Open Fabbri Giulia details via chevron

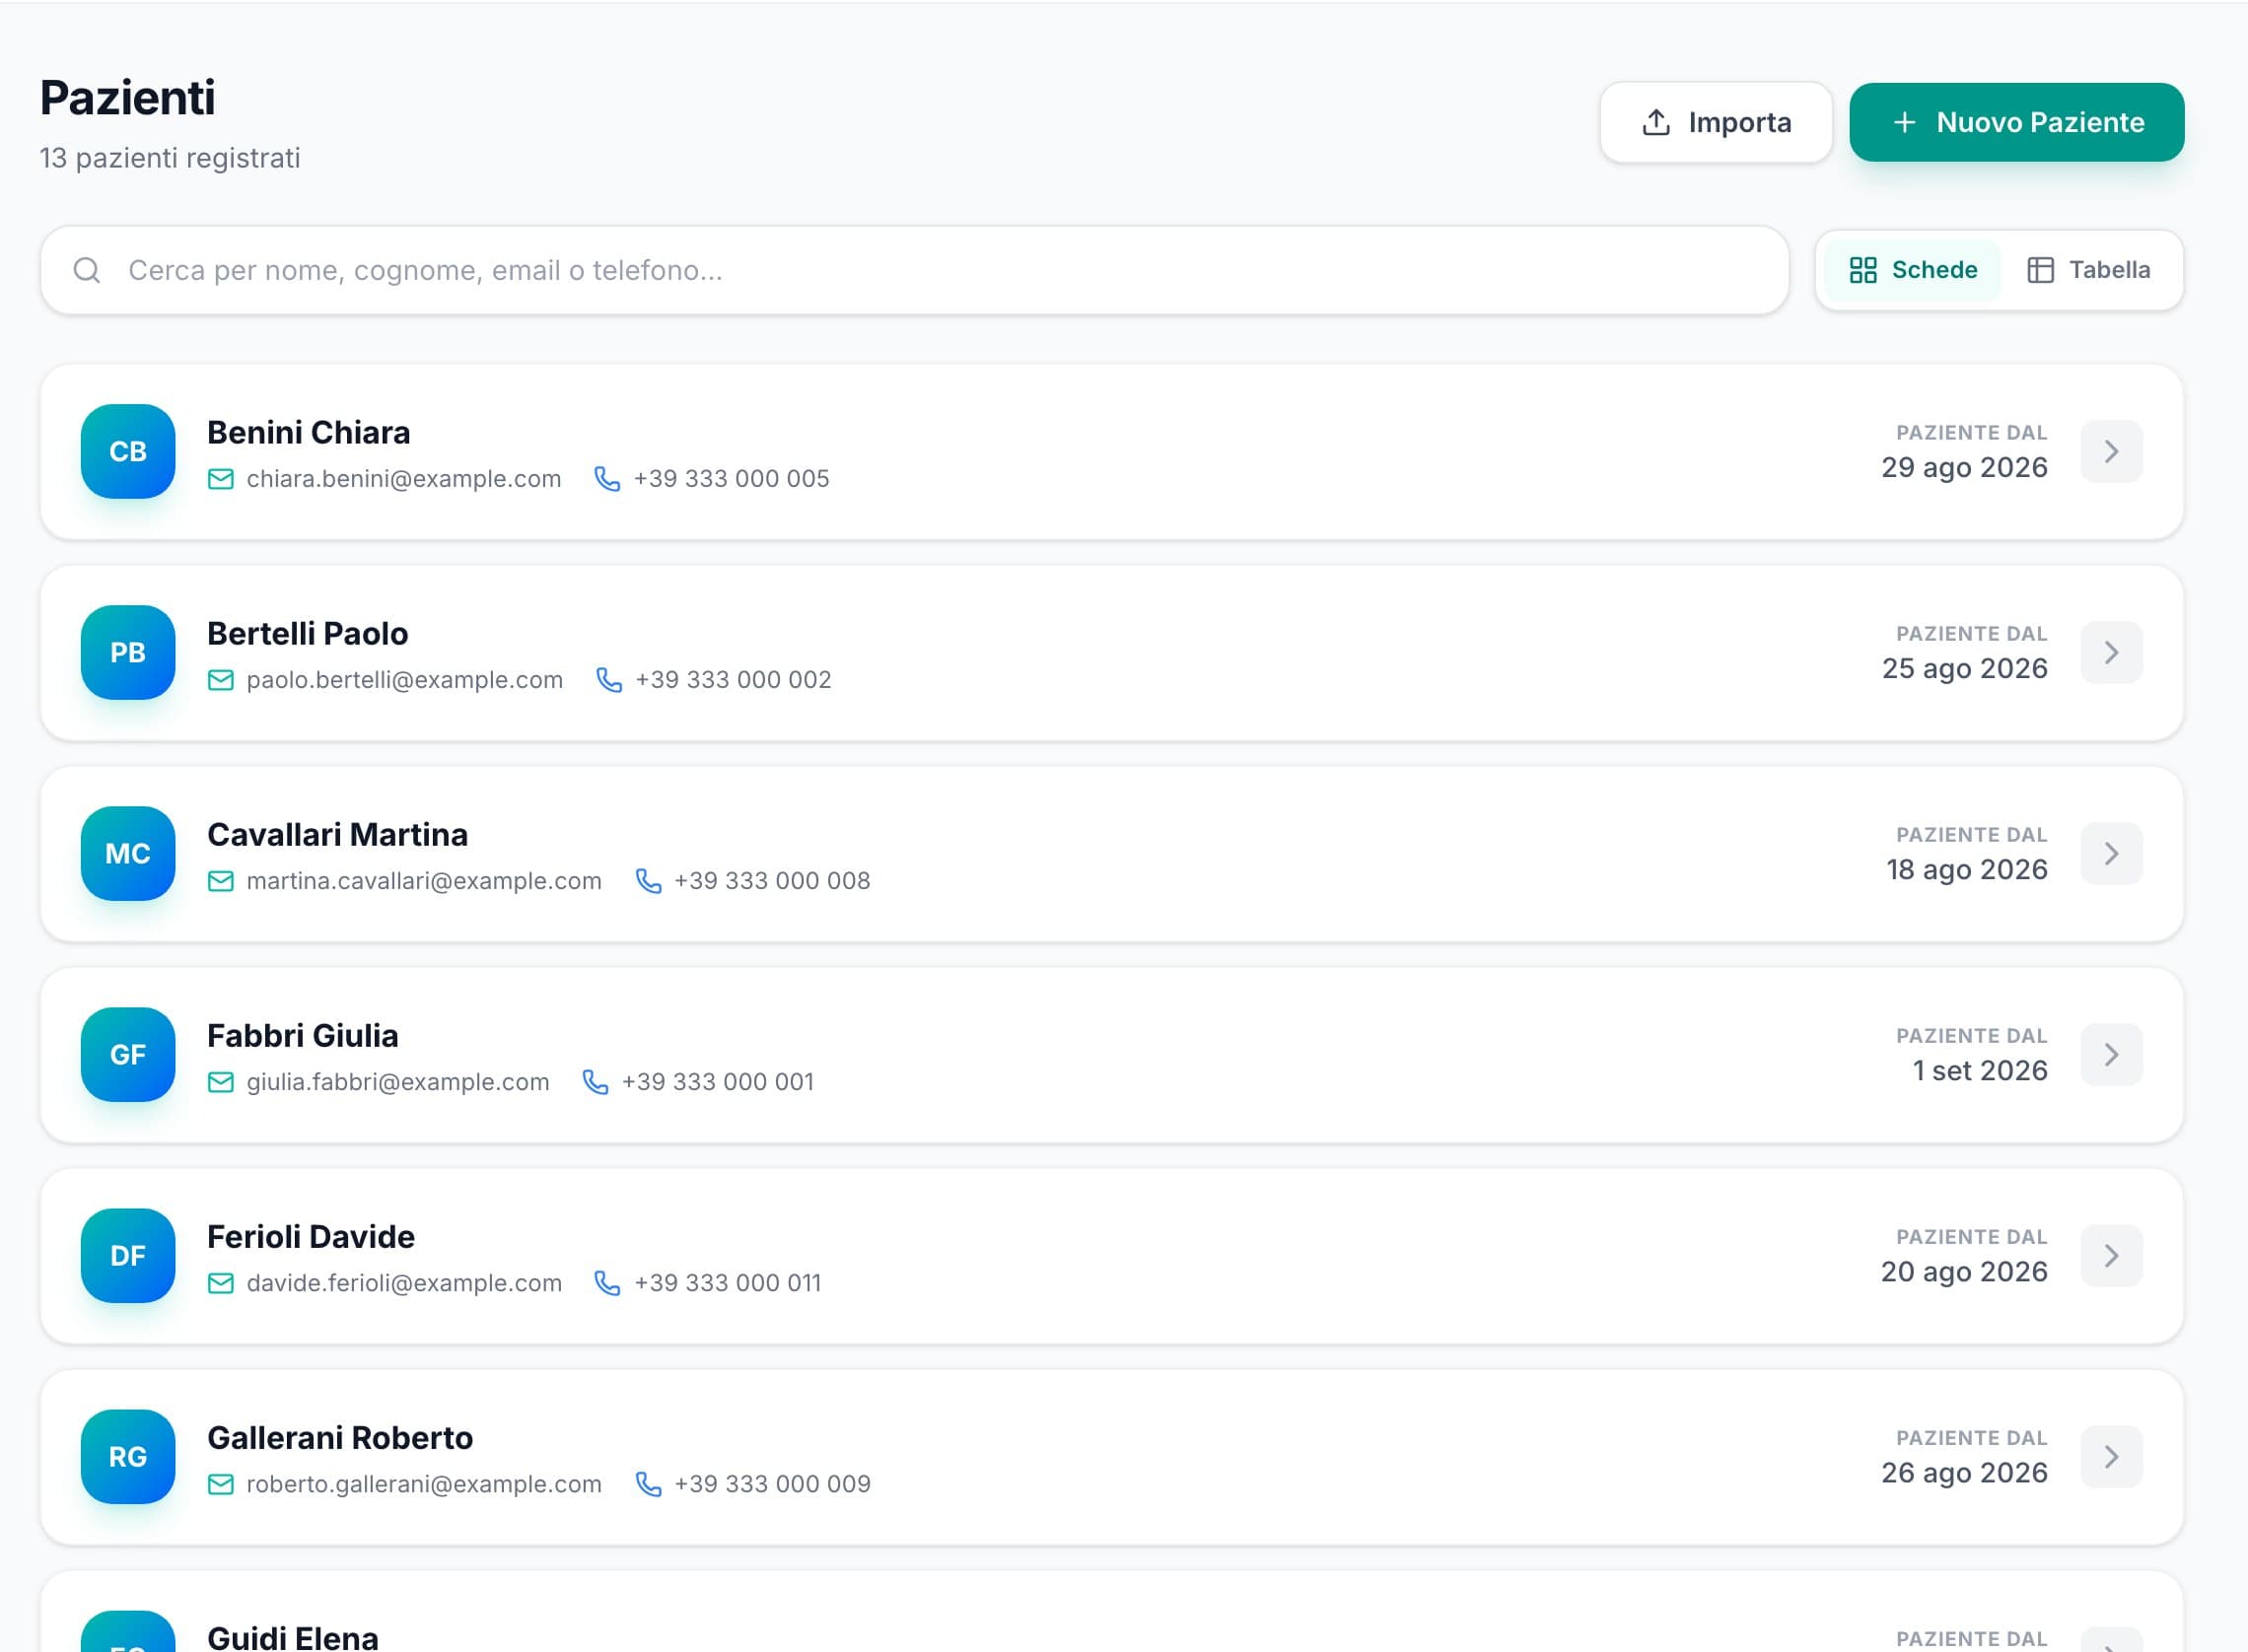[2111, 1054]
